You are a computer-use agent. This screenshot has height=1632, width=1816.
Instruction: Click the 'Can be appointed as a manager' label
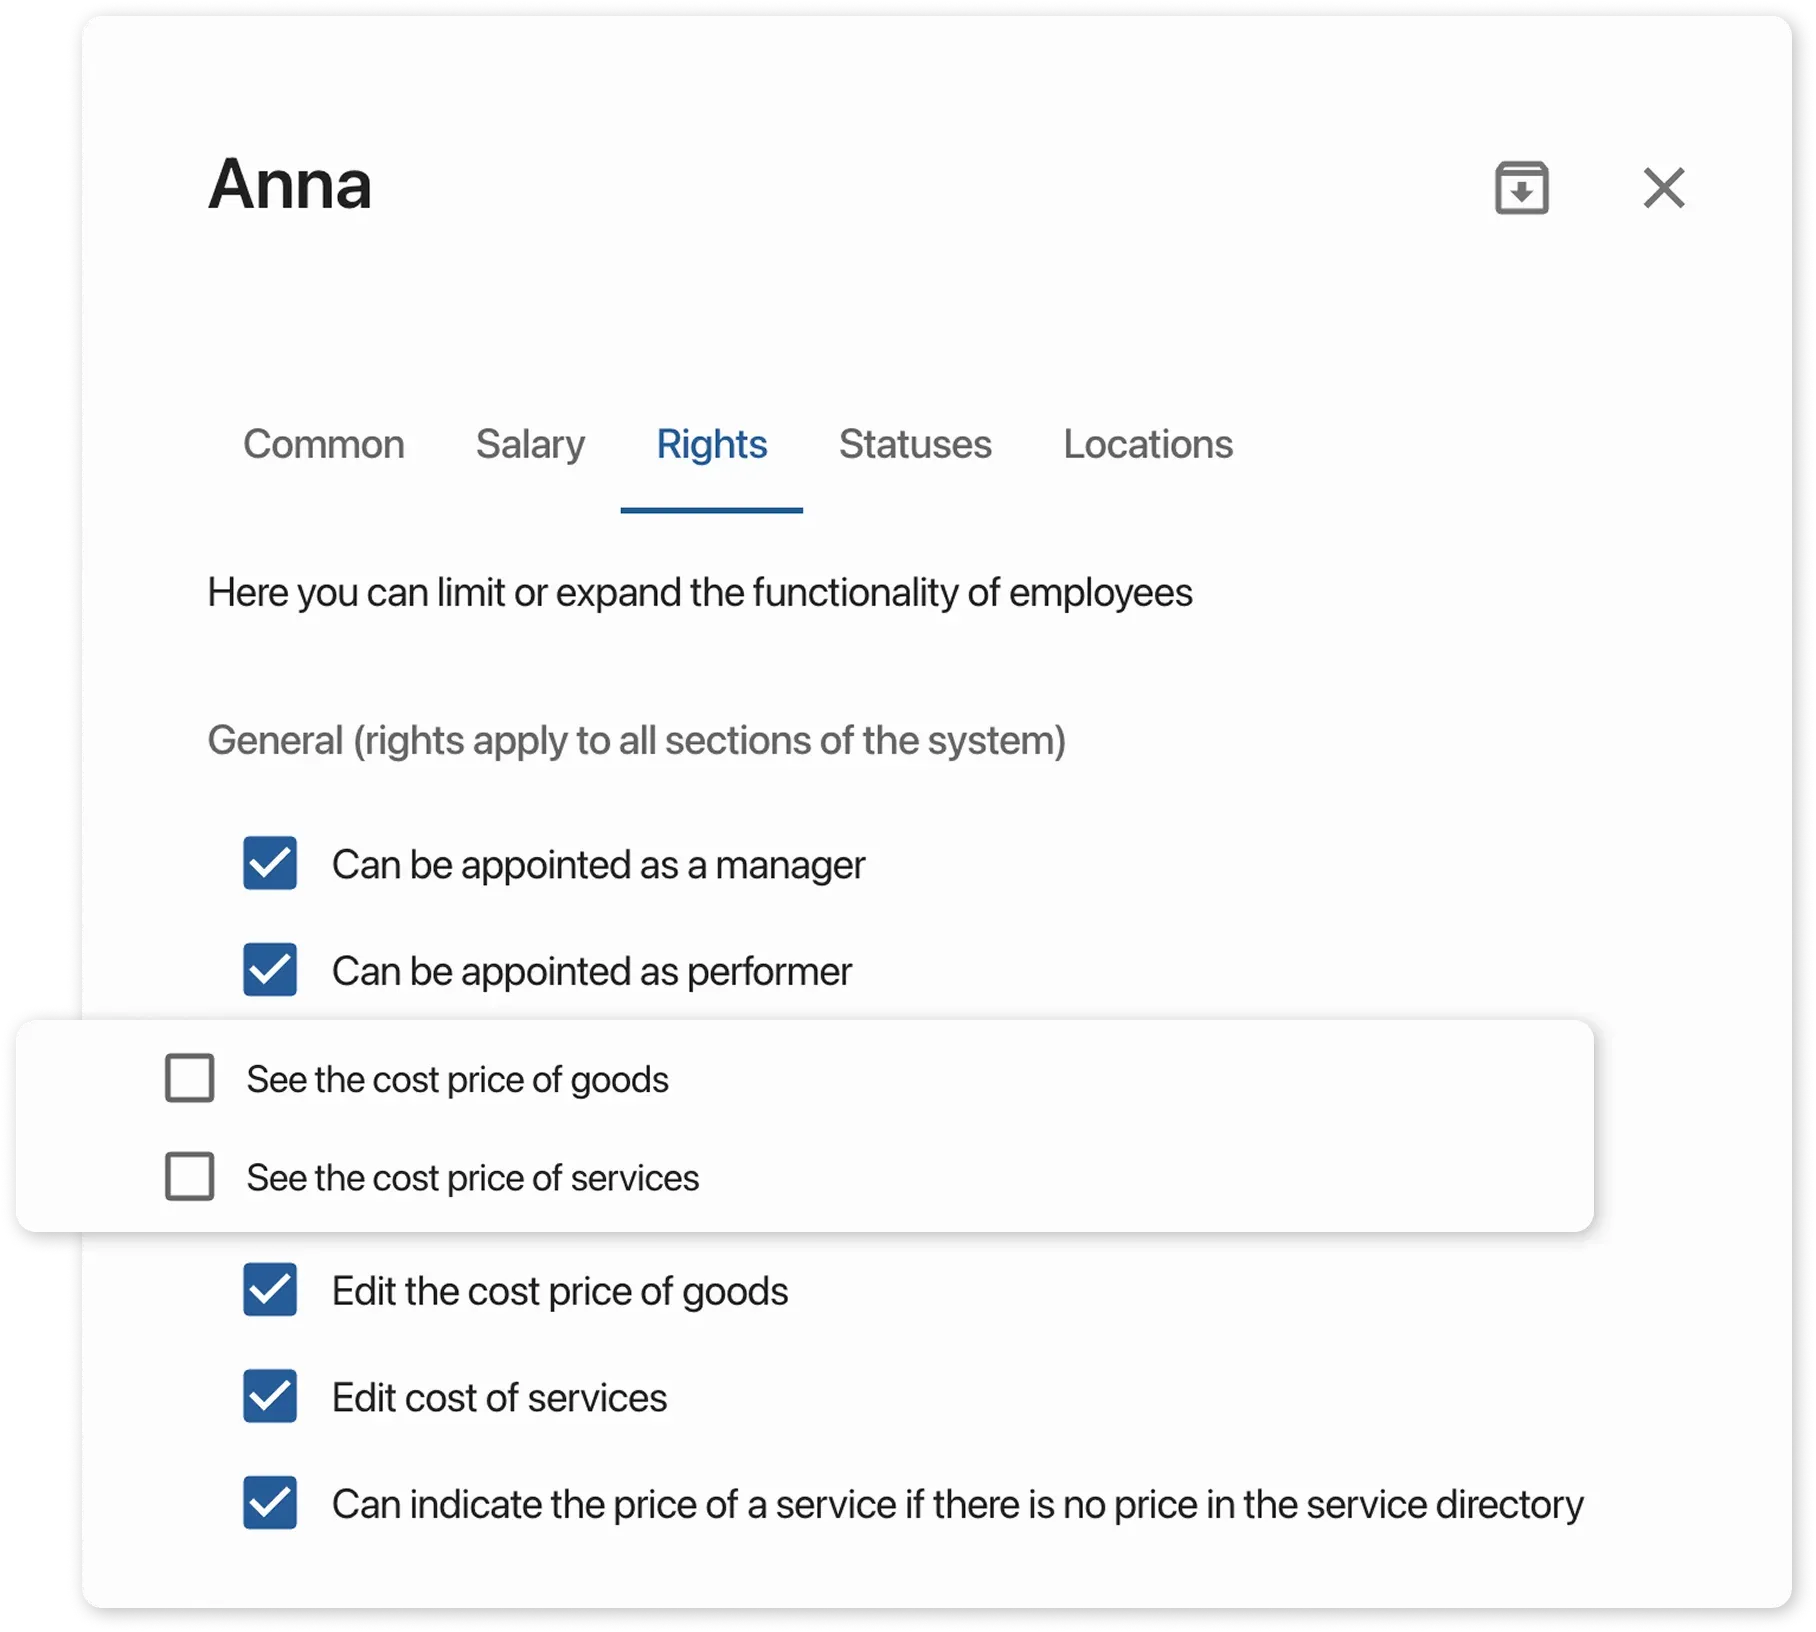(x=598, y=865)
